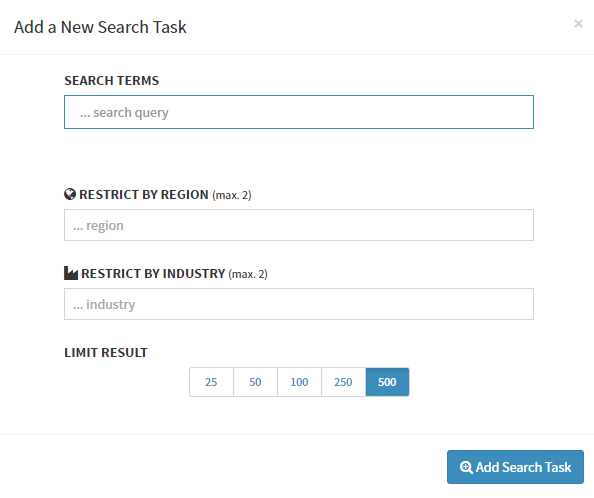594x498 pixels.
Task: Set the result limit to 25
Action: pos(211,382)
